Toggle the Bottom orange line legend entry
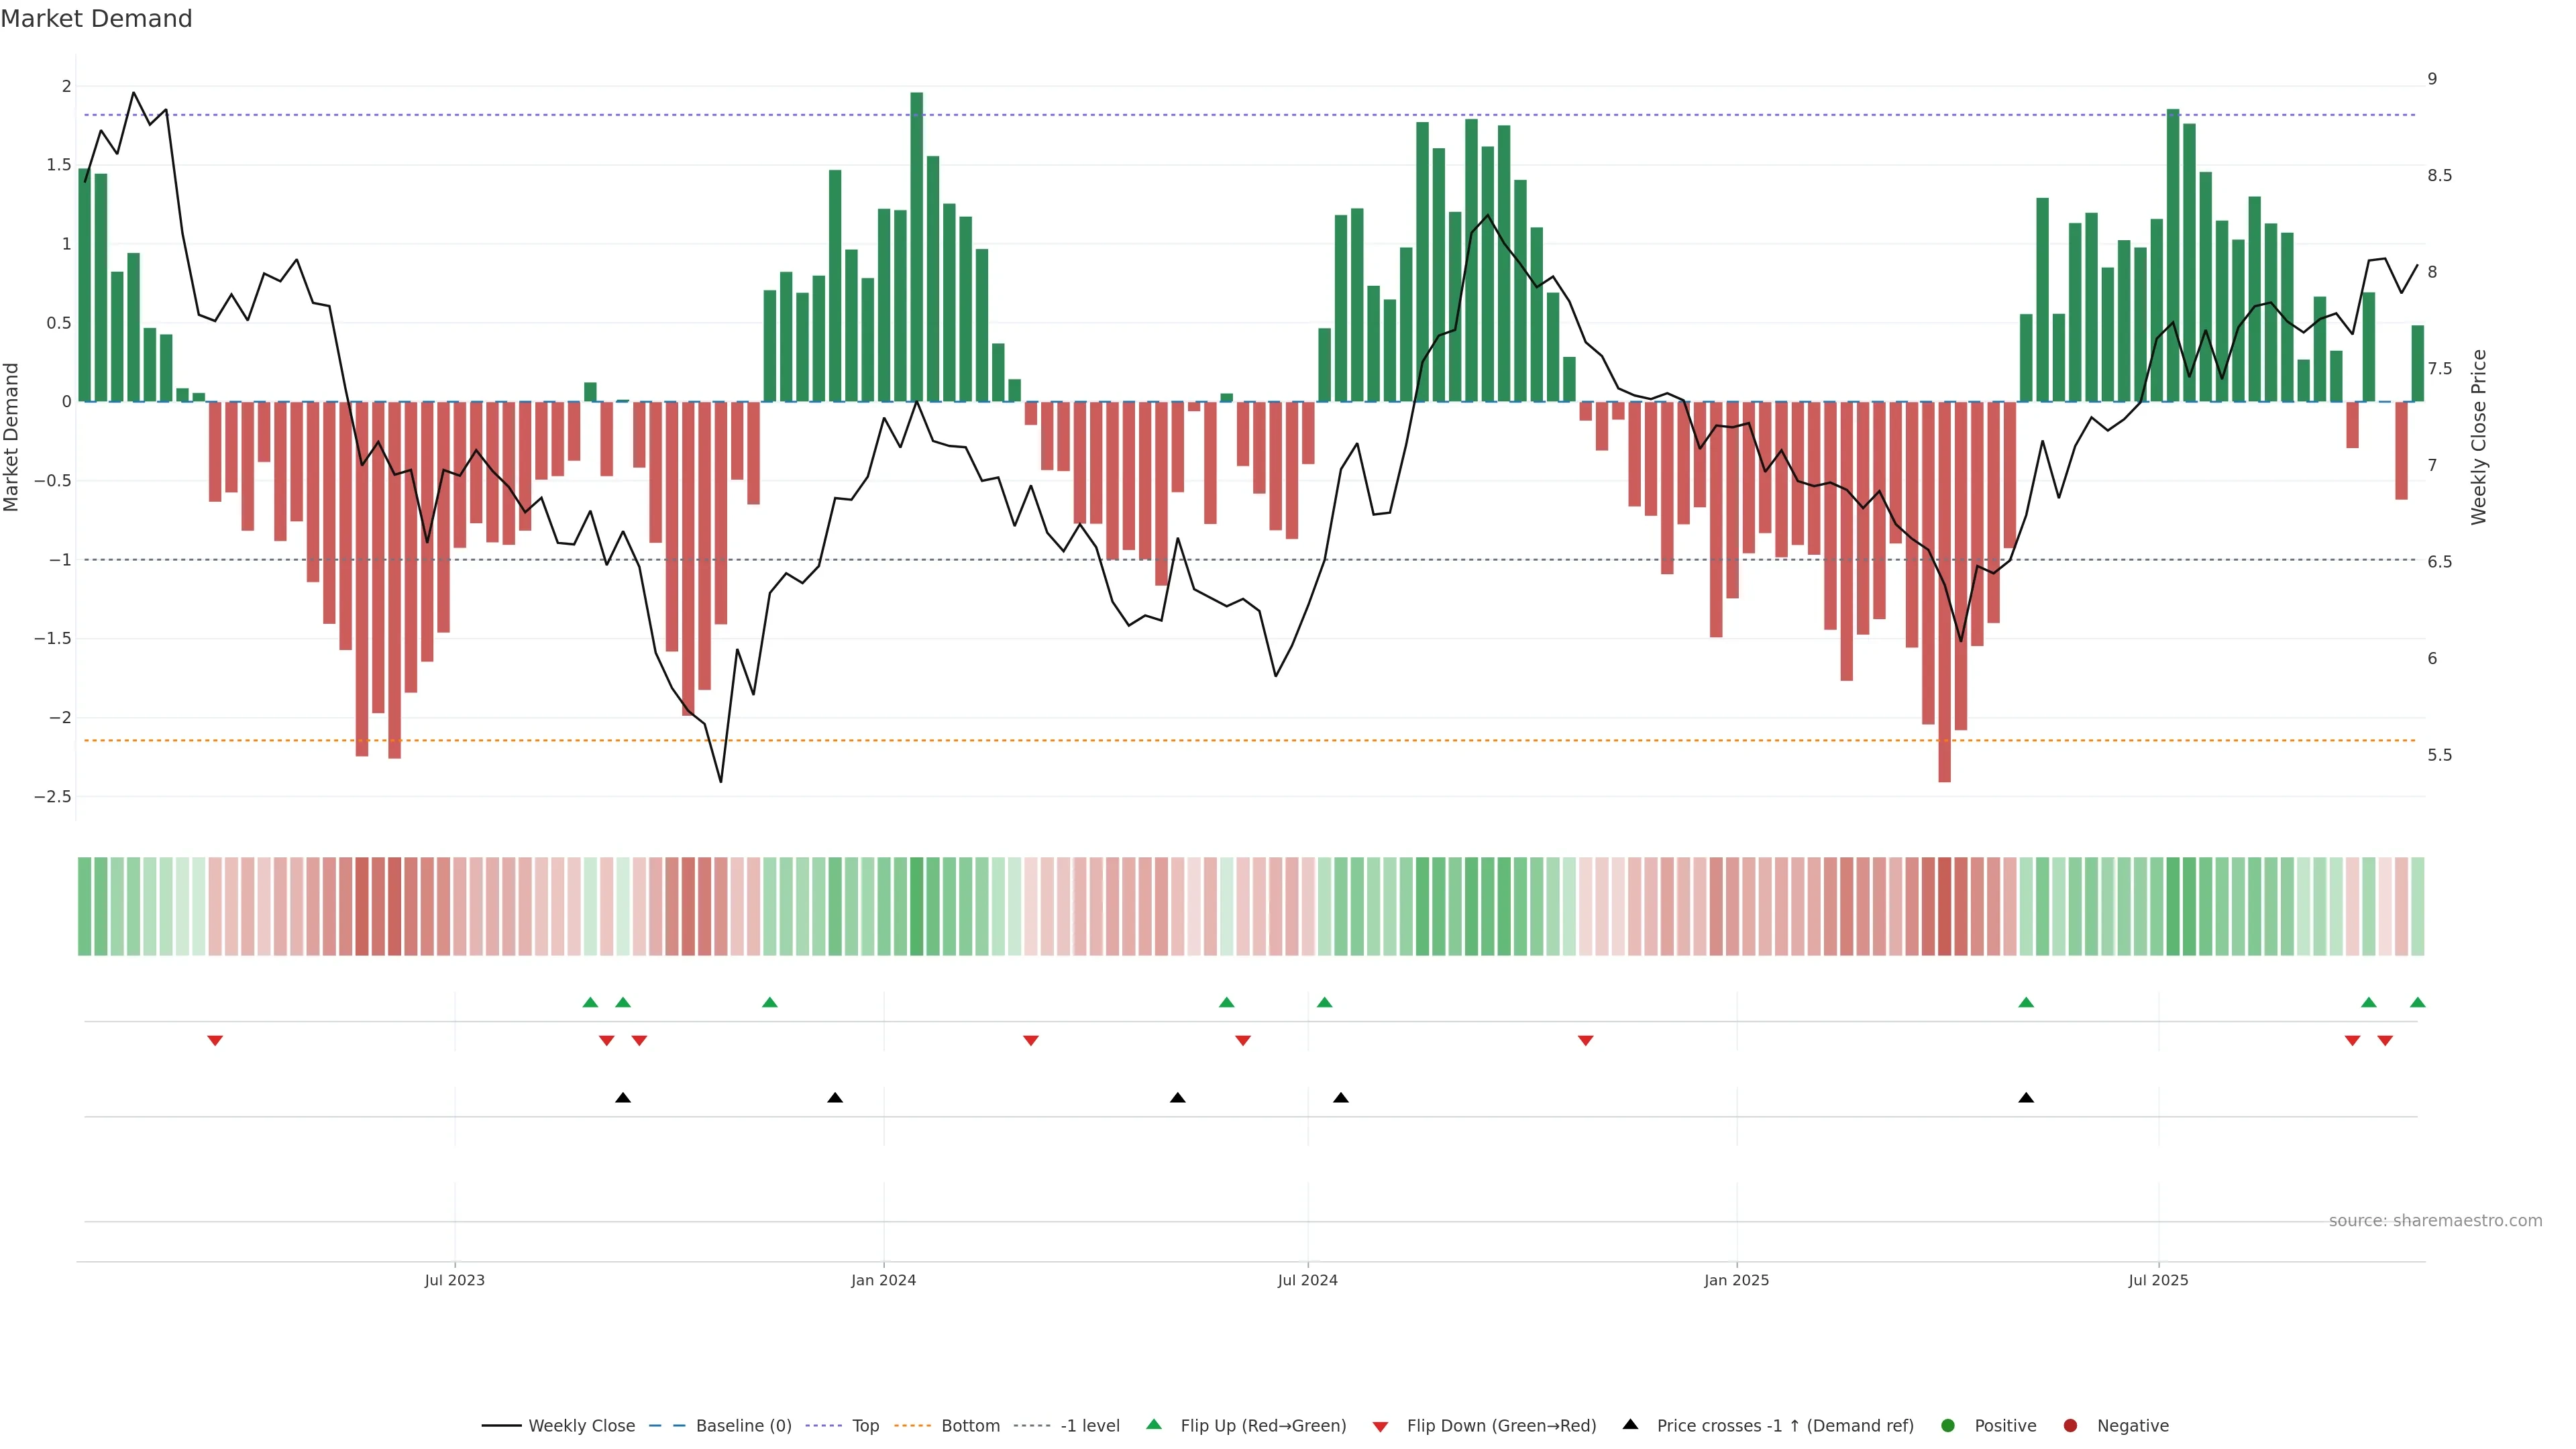The image size is (2576, 1449). pyautogui.click(x=970, y=1425)
